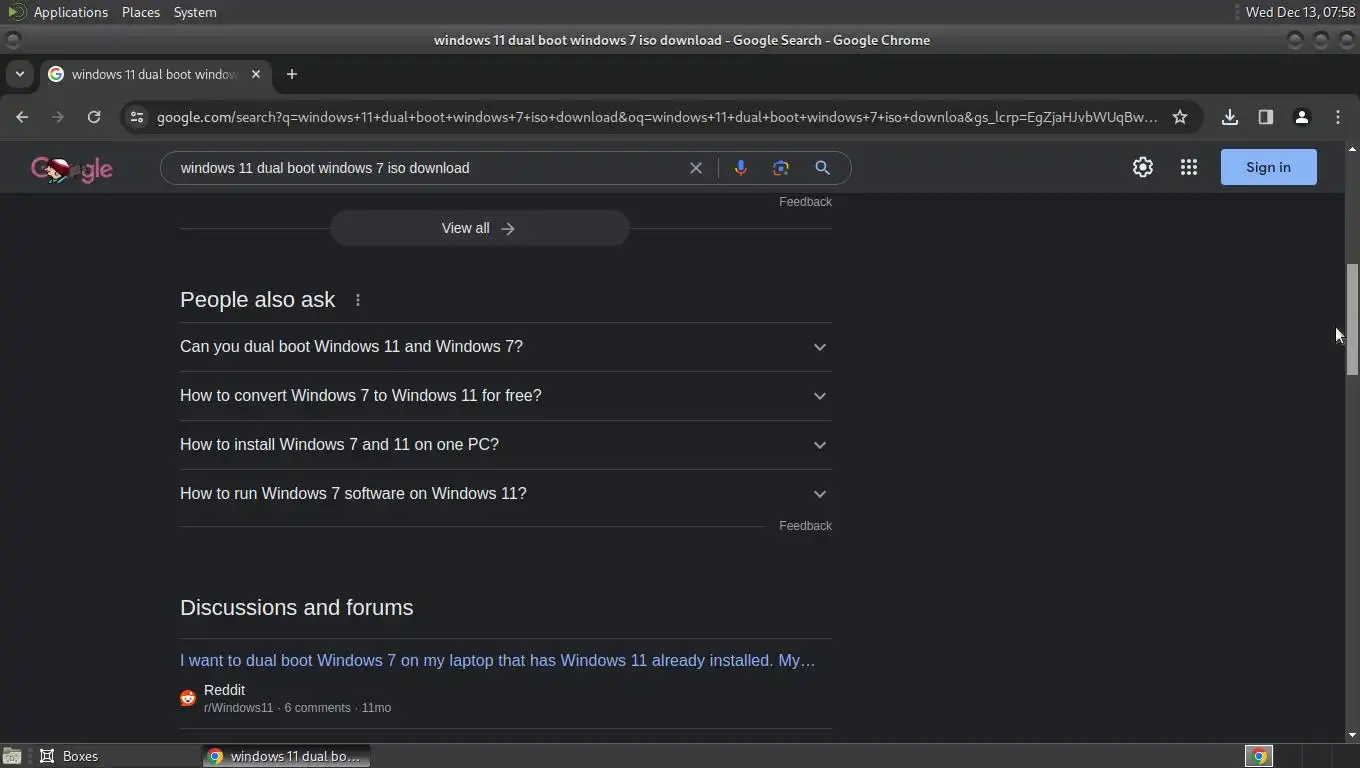
Task: Open a new browser tab
Action: pyautogui.click(x=292, y=74)
